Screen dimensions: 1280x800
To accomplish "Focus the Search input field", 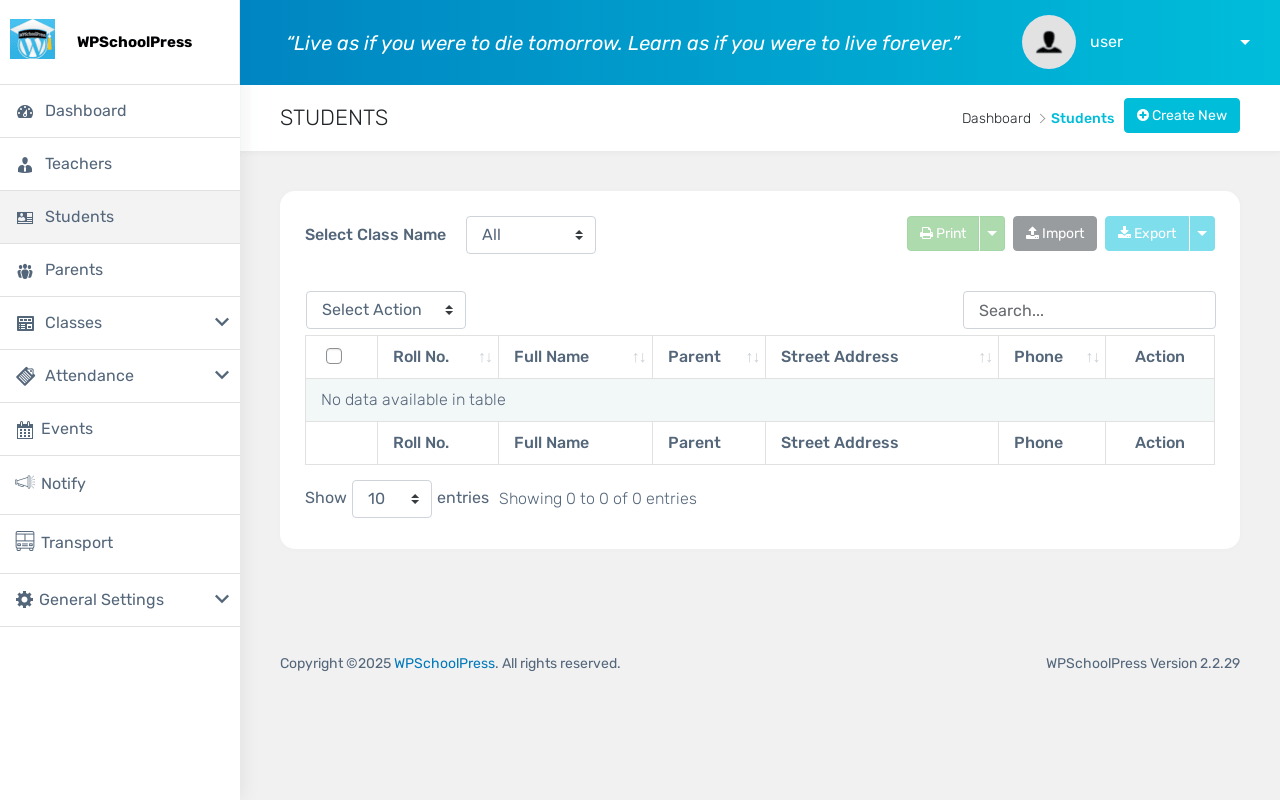I will click(x=1089, y=310).
